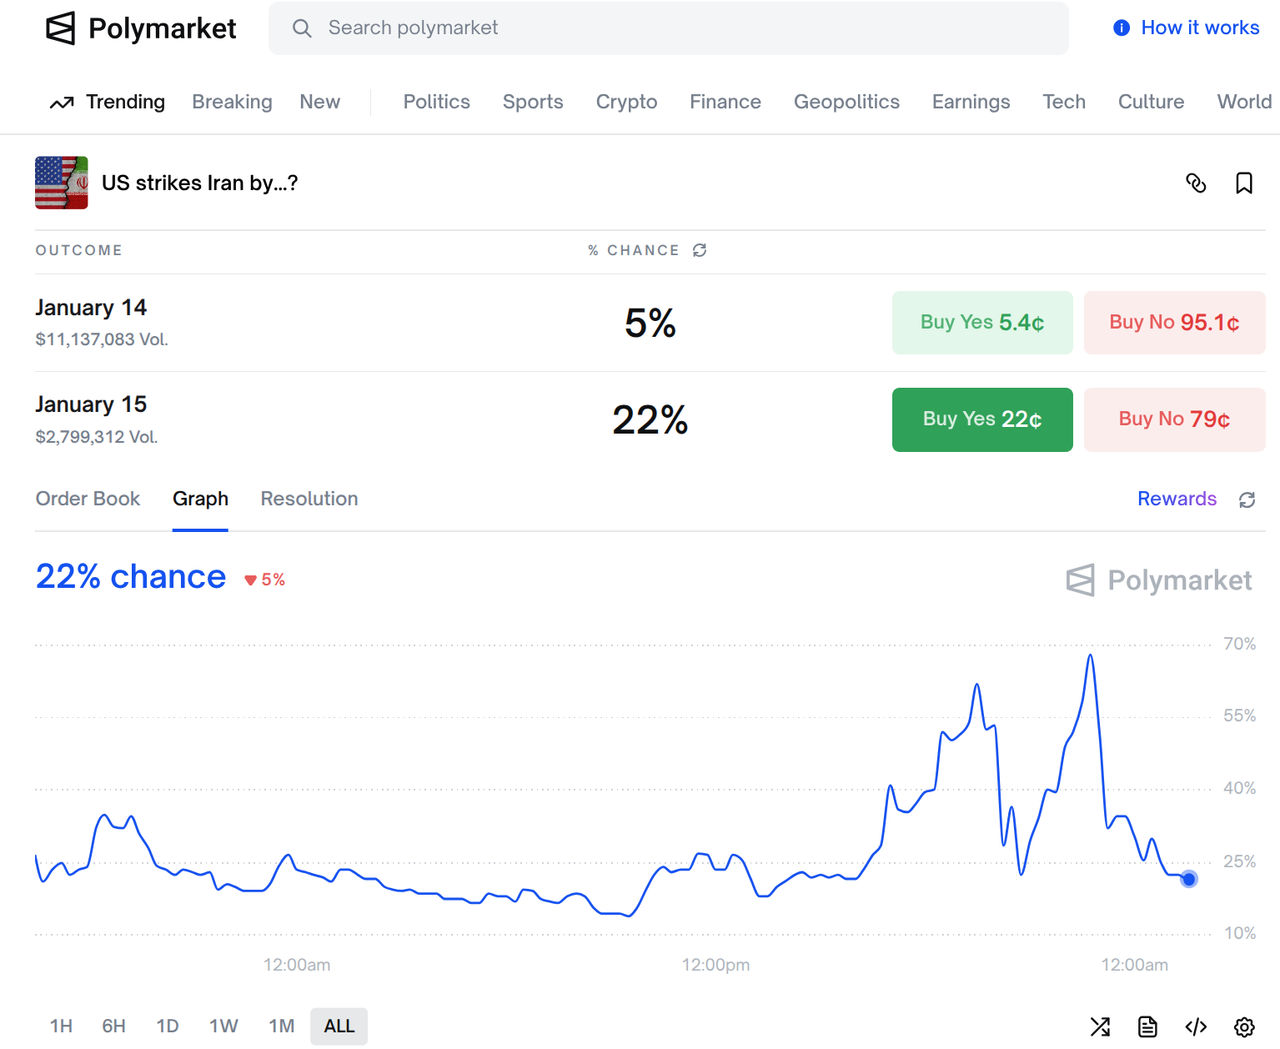Set graph range to 1H
This screenshot has width=1280, height=1049.
click(x=61, y=1026)
